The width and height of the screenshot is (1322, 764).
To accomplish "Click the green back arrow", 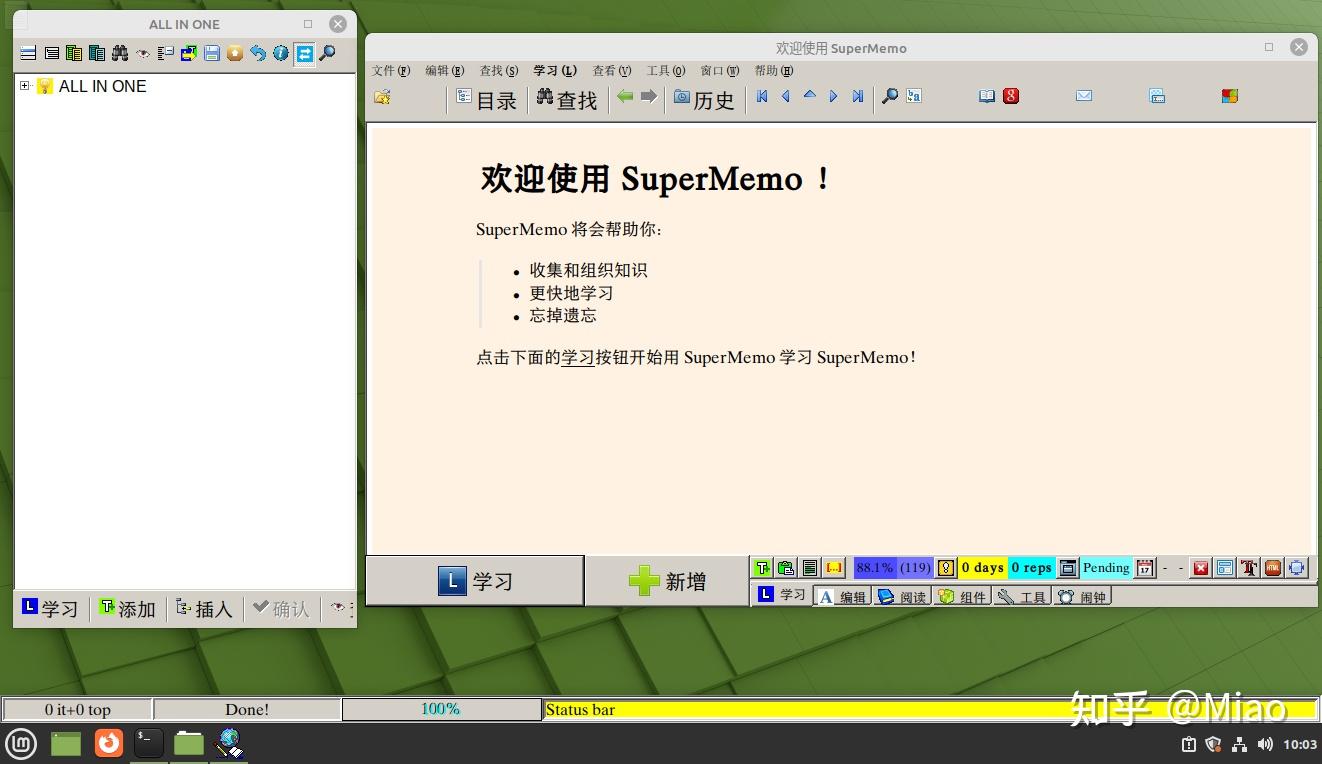I will (625, 97).
